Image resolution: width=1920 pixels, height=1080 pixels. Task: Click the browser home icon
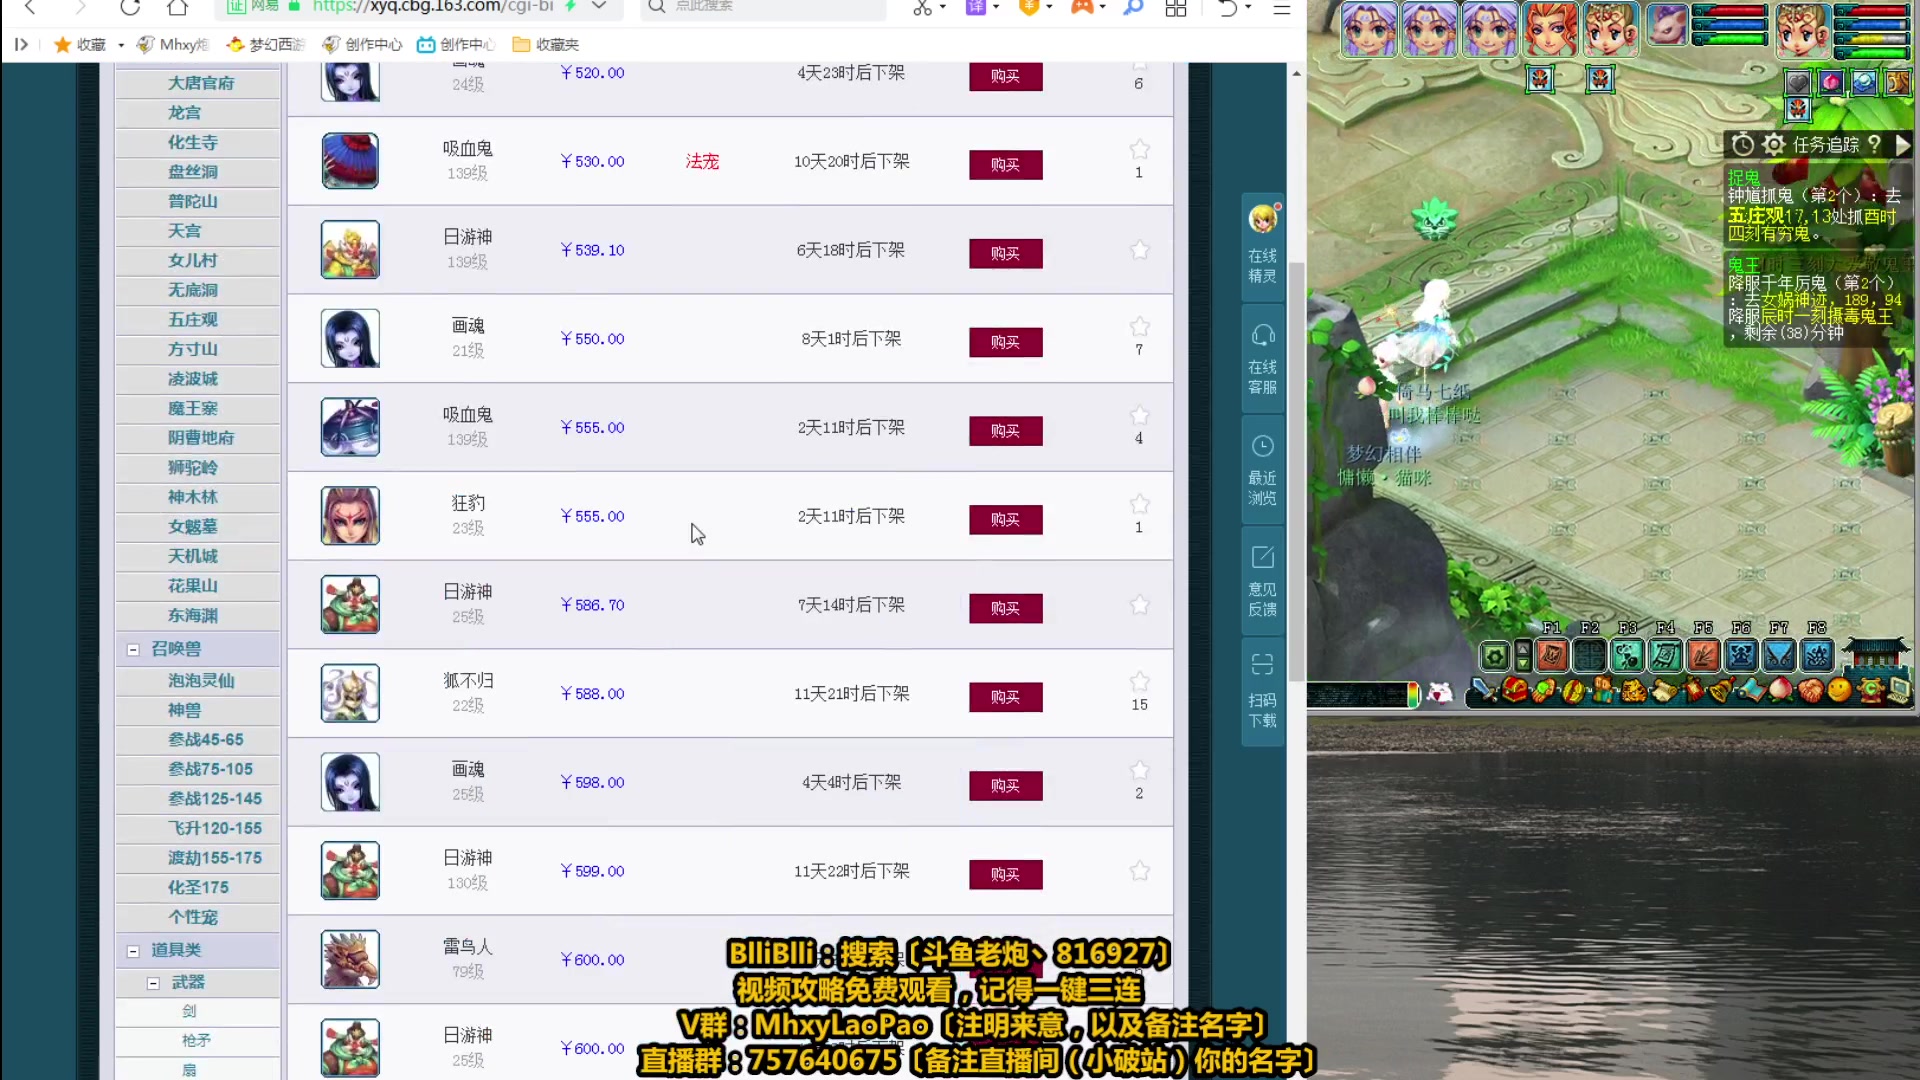(x=177, y=8)
